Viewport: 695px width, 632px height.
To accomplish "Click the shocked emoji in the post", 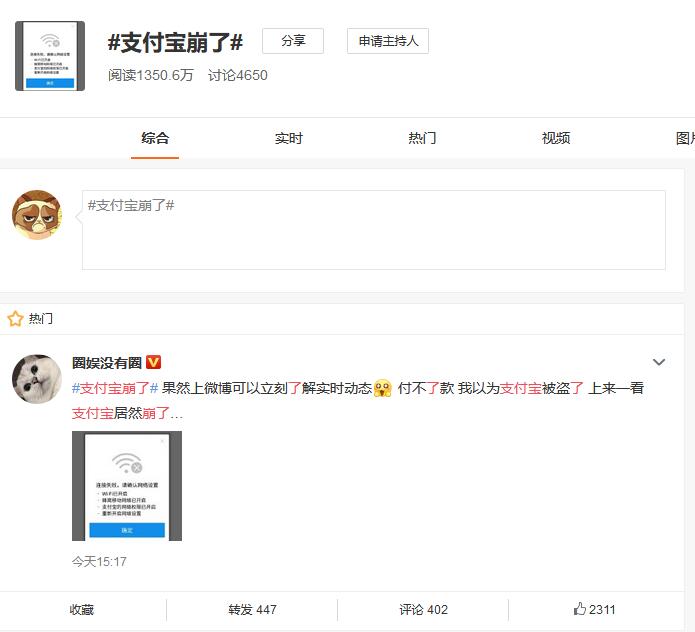I will click(x=383, y=388).
